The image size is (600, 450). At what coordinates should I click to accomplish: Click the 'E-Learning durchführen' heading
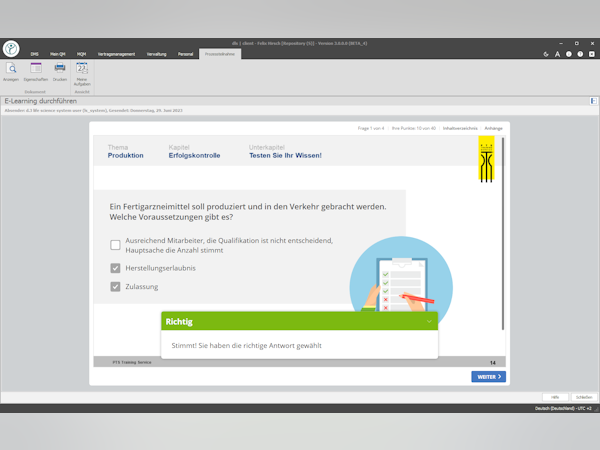pyautogui.click(x=41, y=101)
